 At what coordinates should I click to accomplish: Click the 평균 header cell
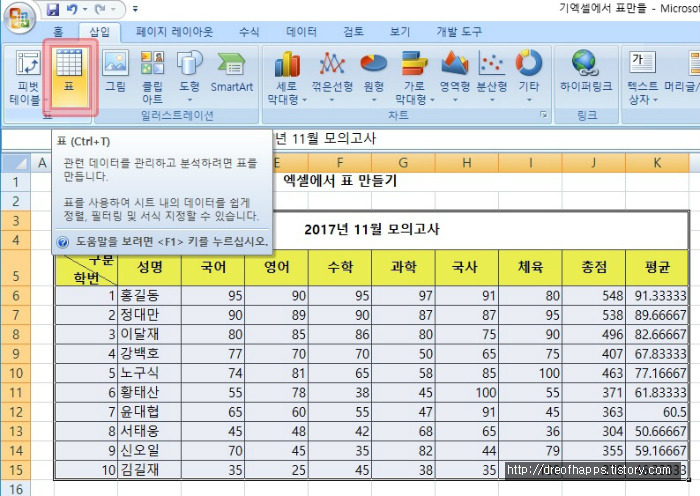[x=657, y=267]
